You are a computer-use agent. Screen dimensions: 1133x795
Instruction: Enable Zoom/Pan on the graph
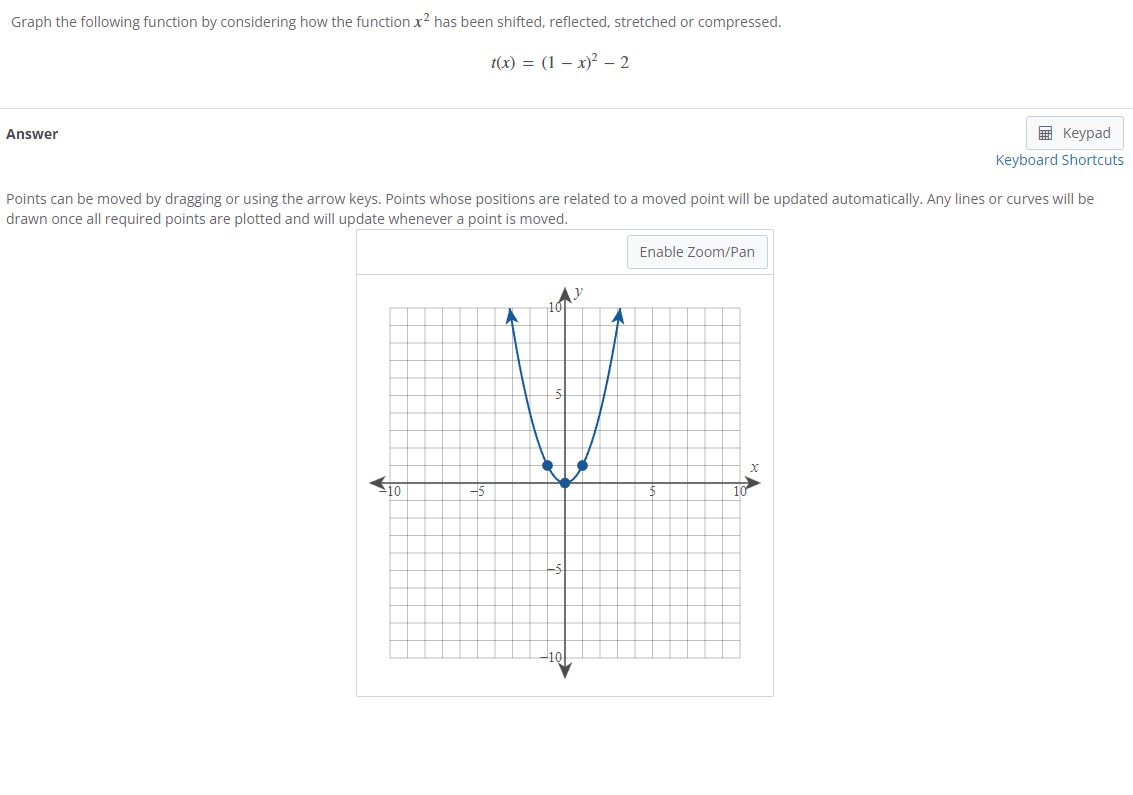click(x=697, y=251)
